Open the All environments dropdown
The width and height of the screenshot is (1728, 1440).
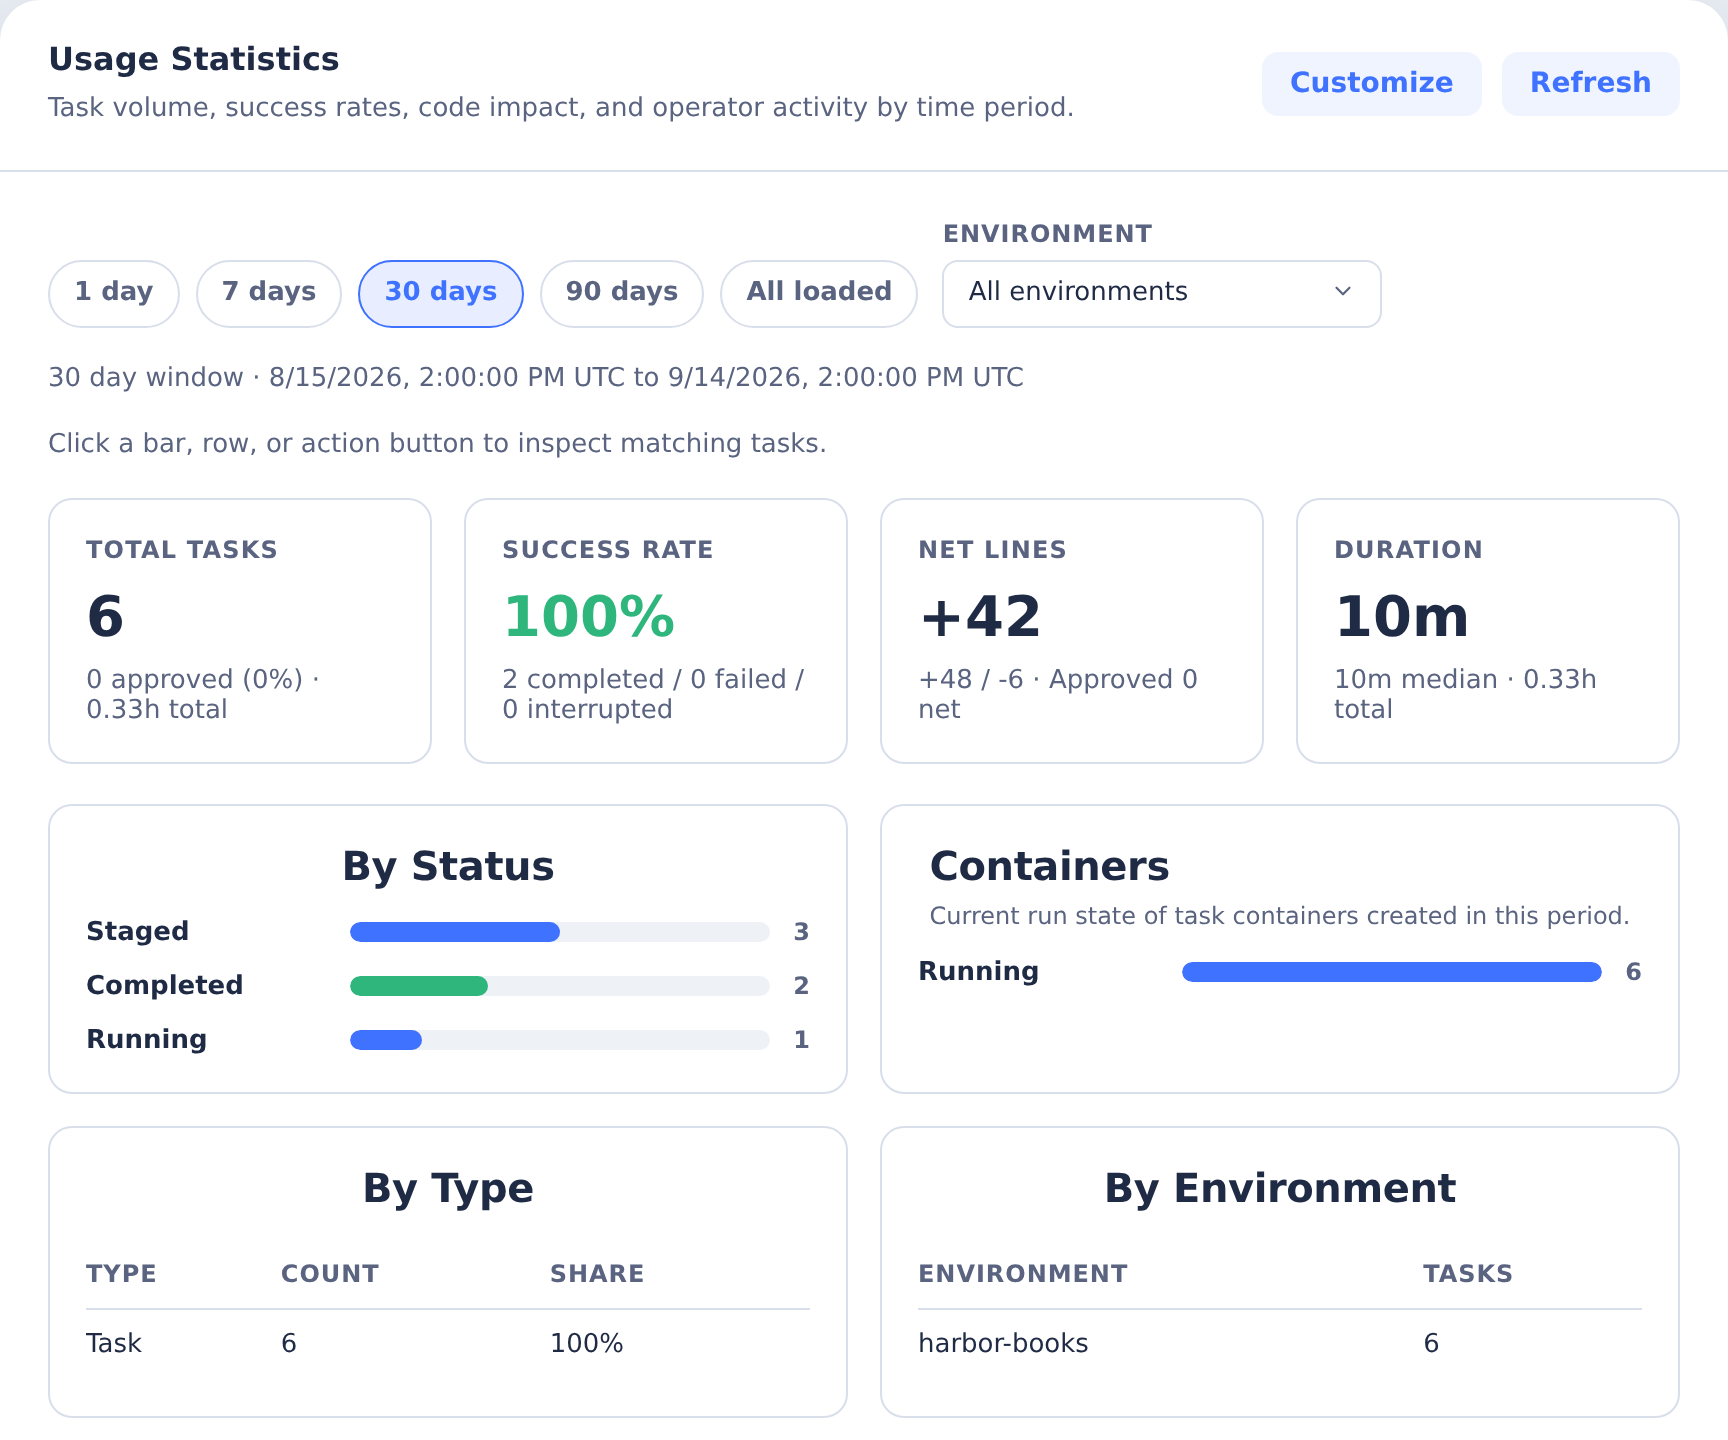1162,293
